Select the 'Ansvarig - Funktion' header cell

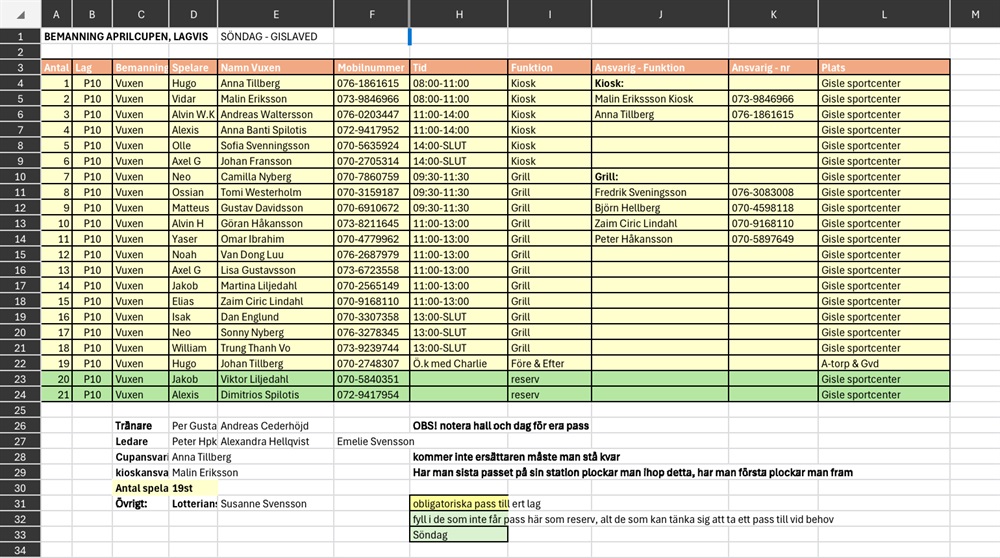pyautogui.click(x=659, y=68)
